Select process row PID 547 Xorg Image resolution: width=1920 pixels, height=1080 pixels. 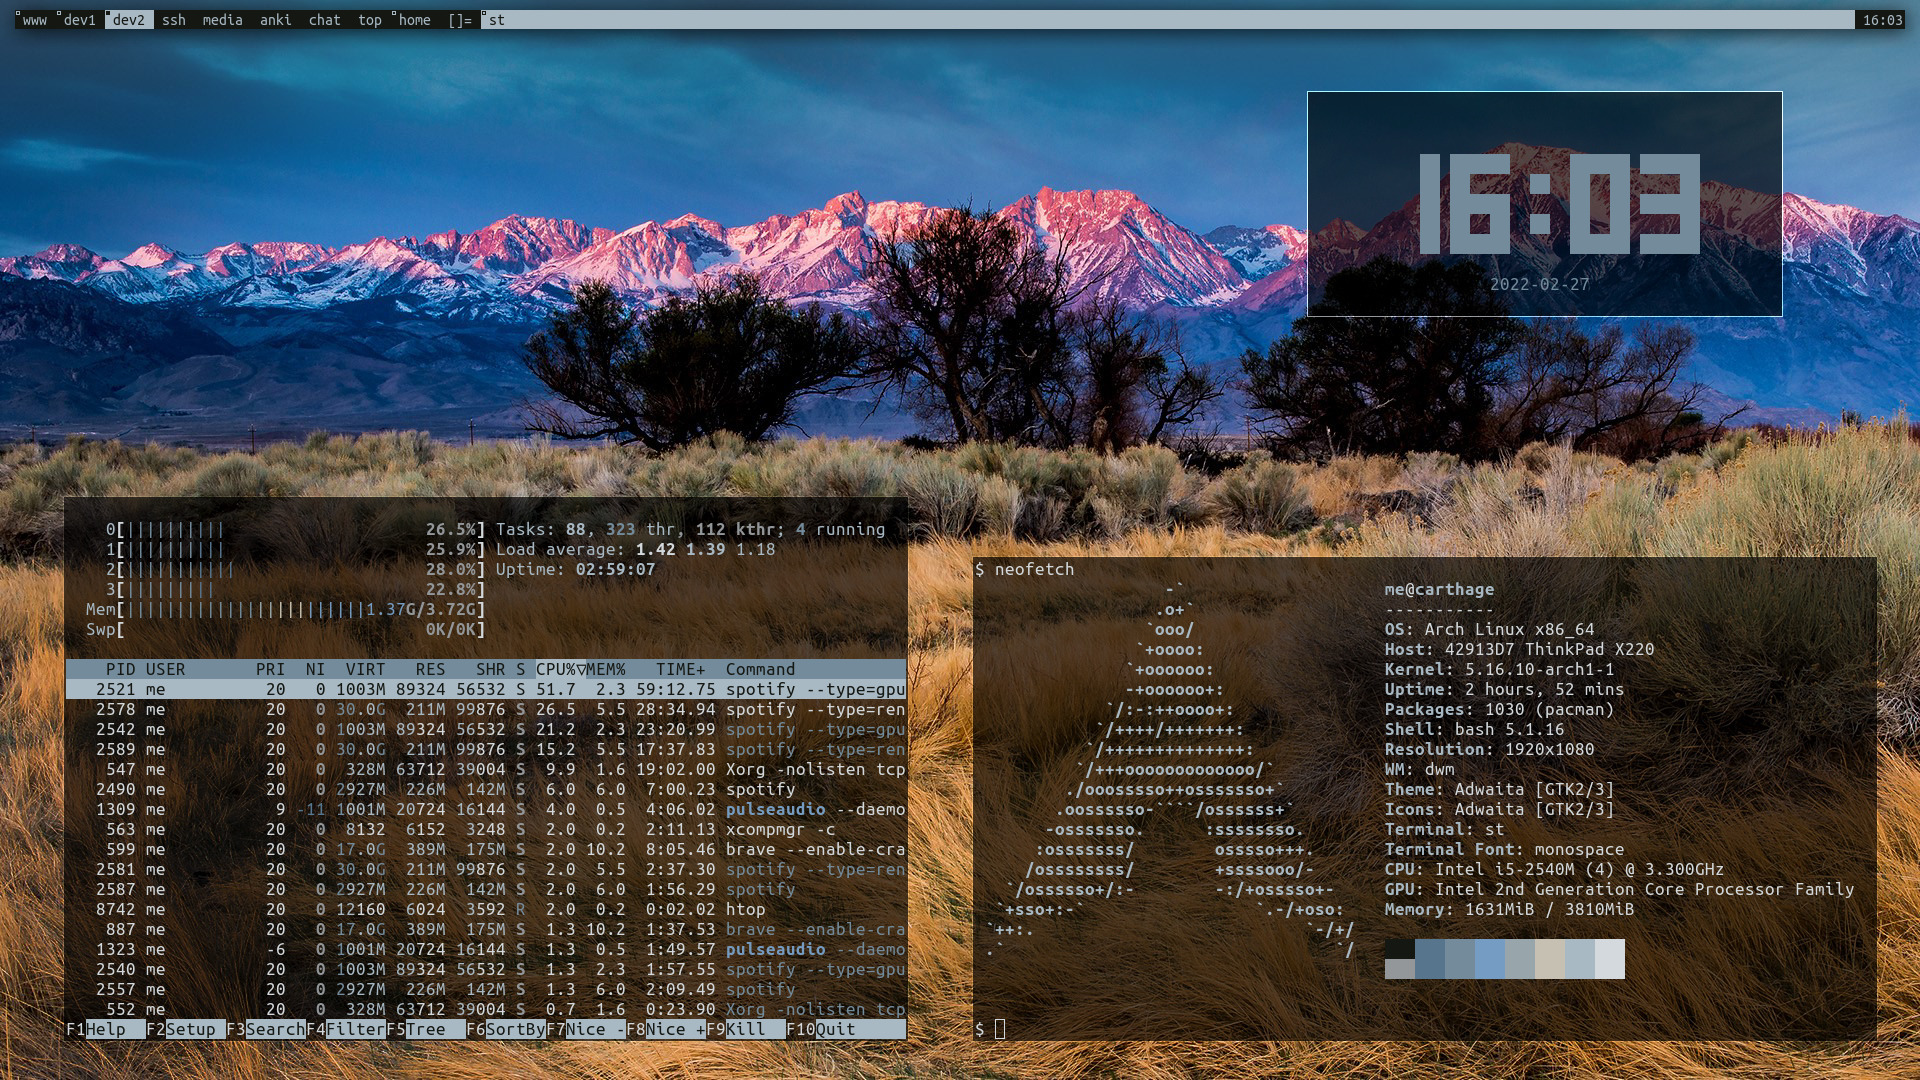(x=486, y=769)
